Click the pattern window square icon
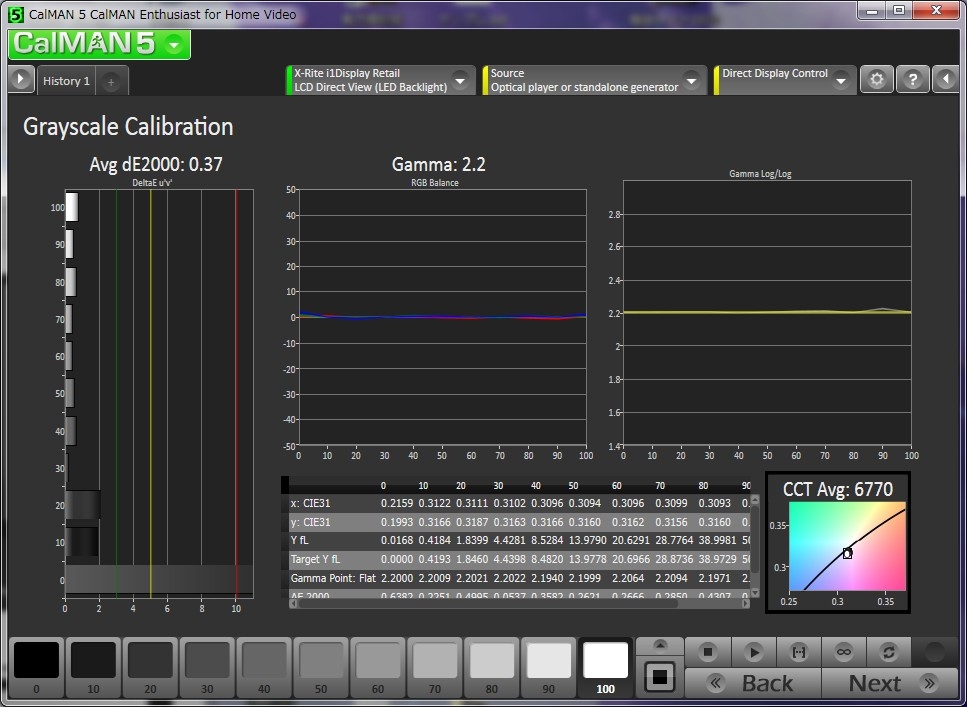Screen dimensions: 967x707 pyautogui.click(x=658, y=677)
